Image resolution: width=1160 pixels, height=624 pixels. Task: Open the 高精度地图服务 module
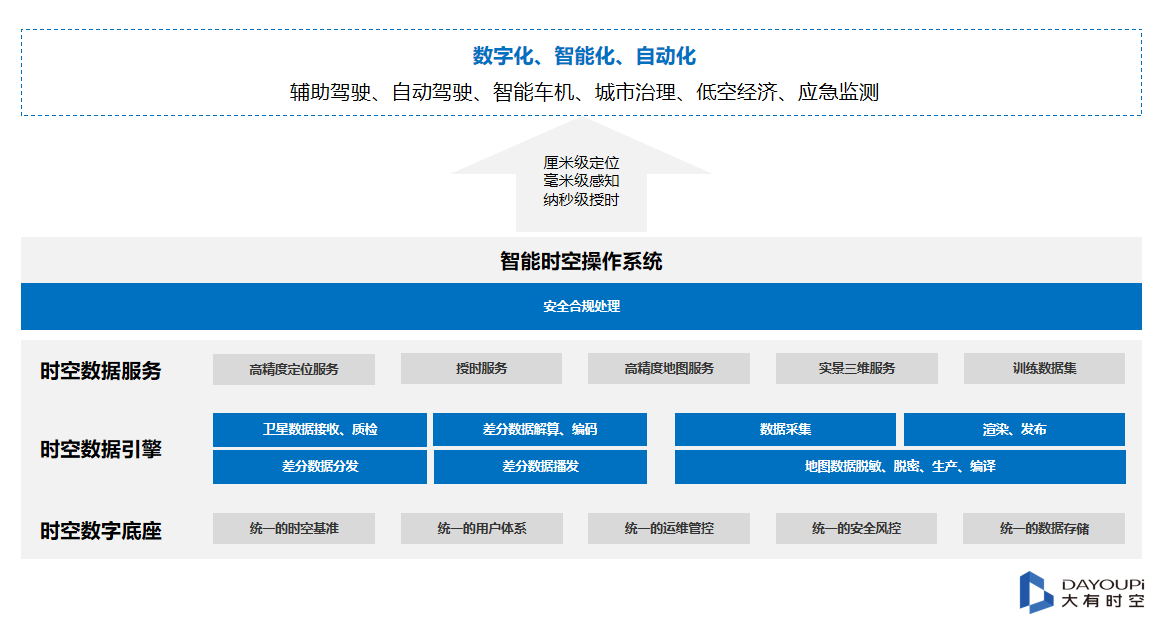coord(669,368)
